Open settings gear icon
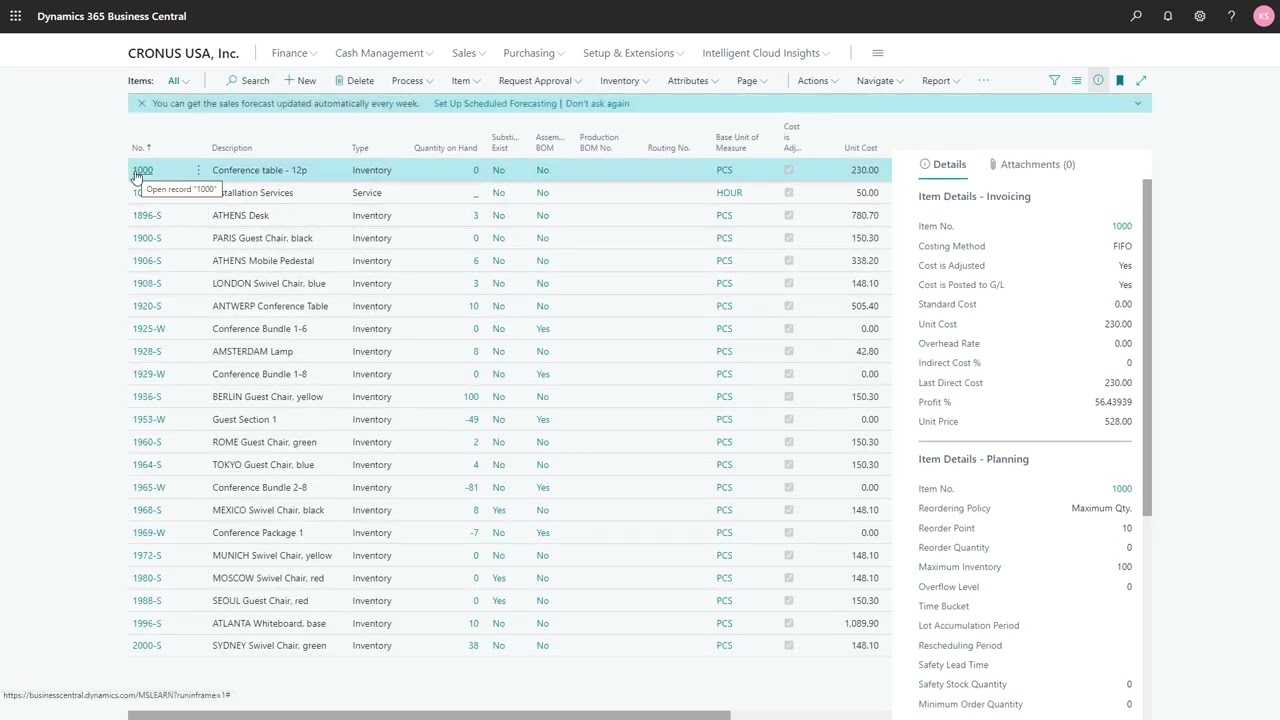 pos(1200,16)
